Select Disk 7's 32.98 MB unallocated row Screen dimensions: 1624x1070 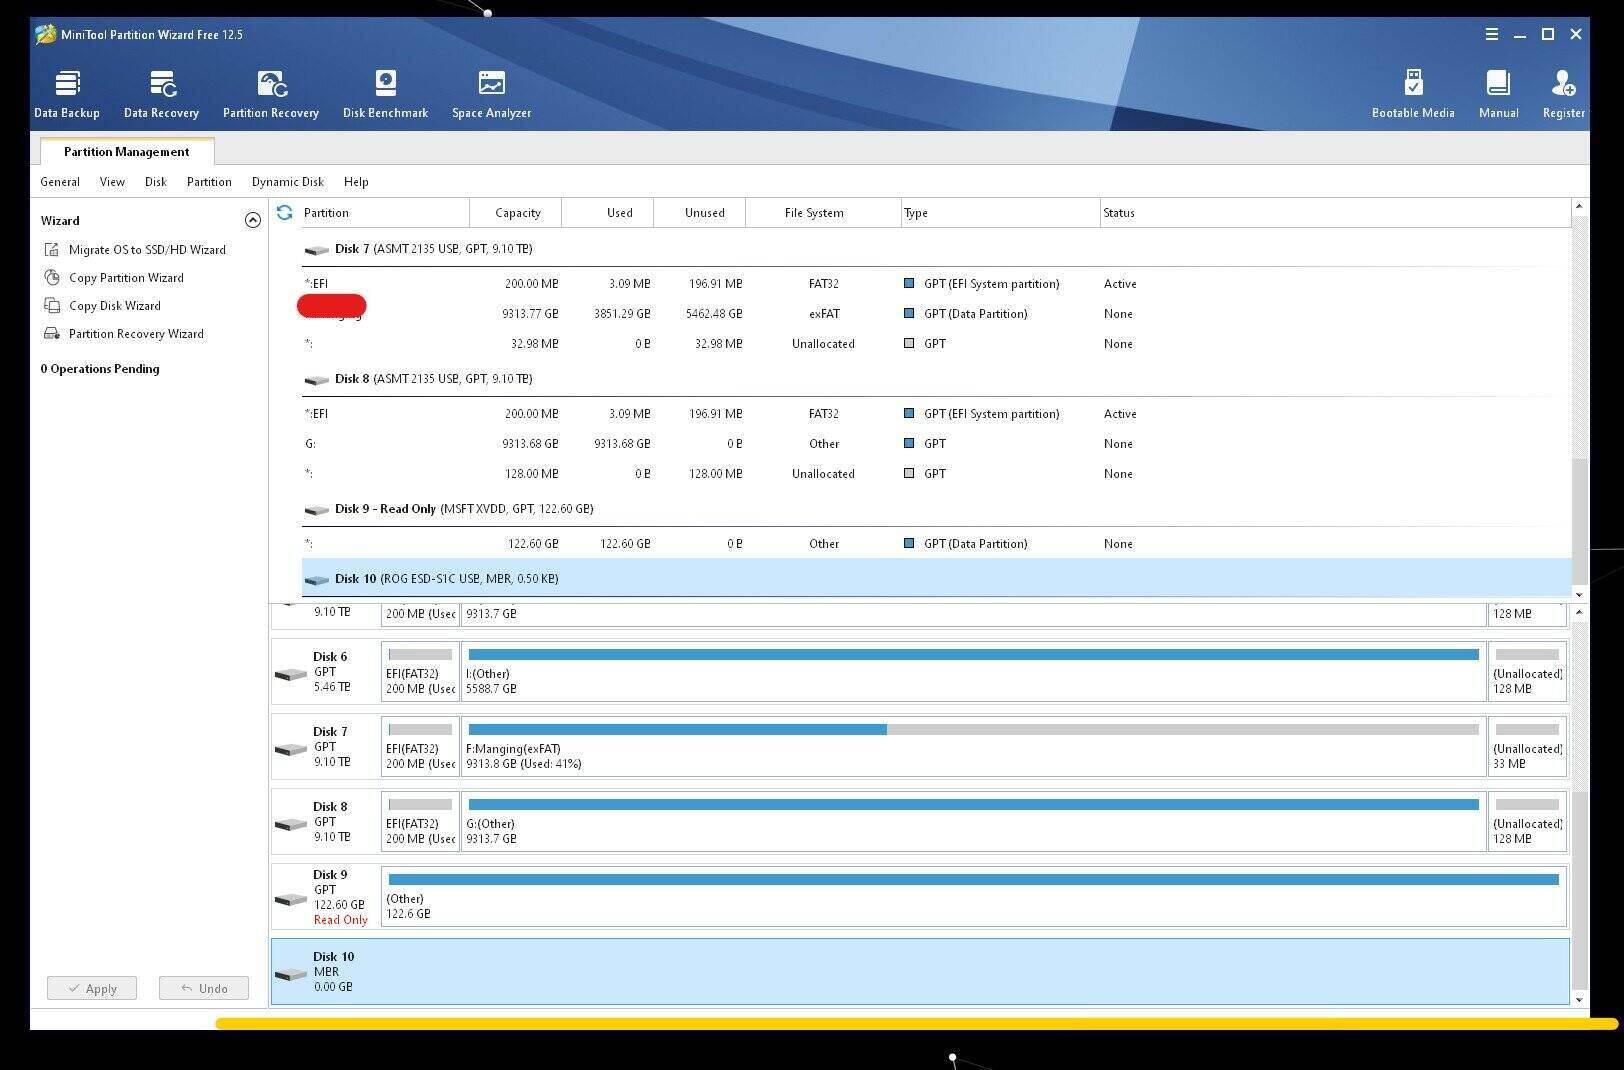pyautogui.click(x=936, y=343)
